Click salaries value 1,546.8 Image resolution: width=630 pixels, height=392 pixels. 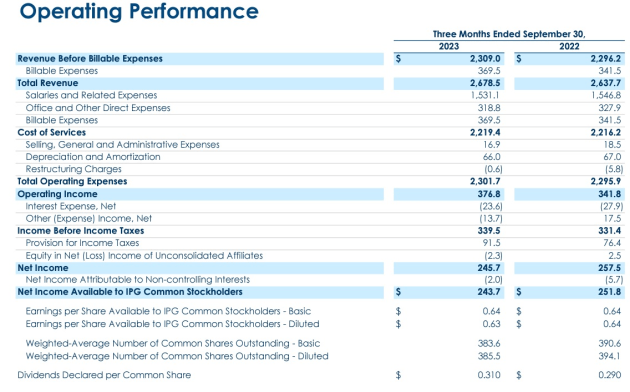coord(606,95)
